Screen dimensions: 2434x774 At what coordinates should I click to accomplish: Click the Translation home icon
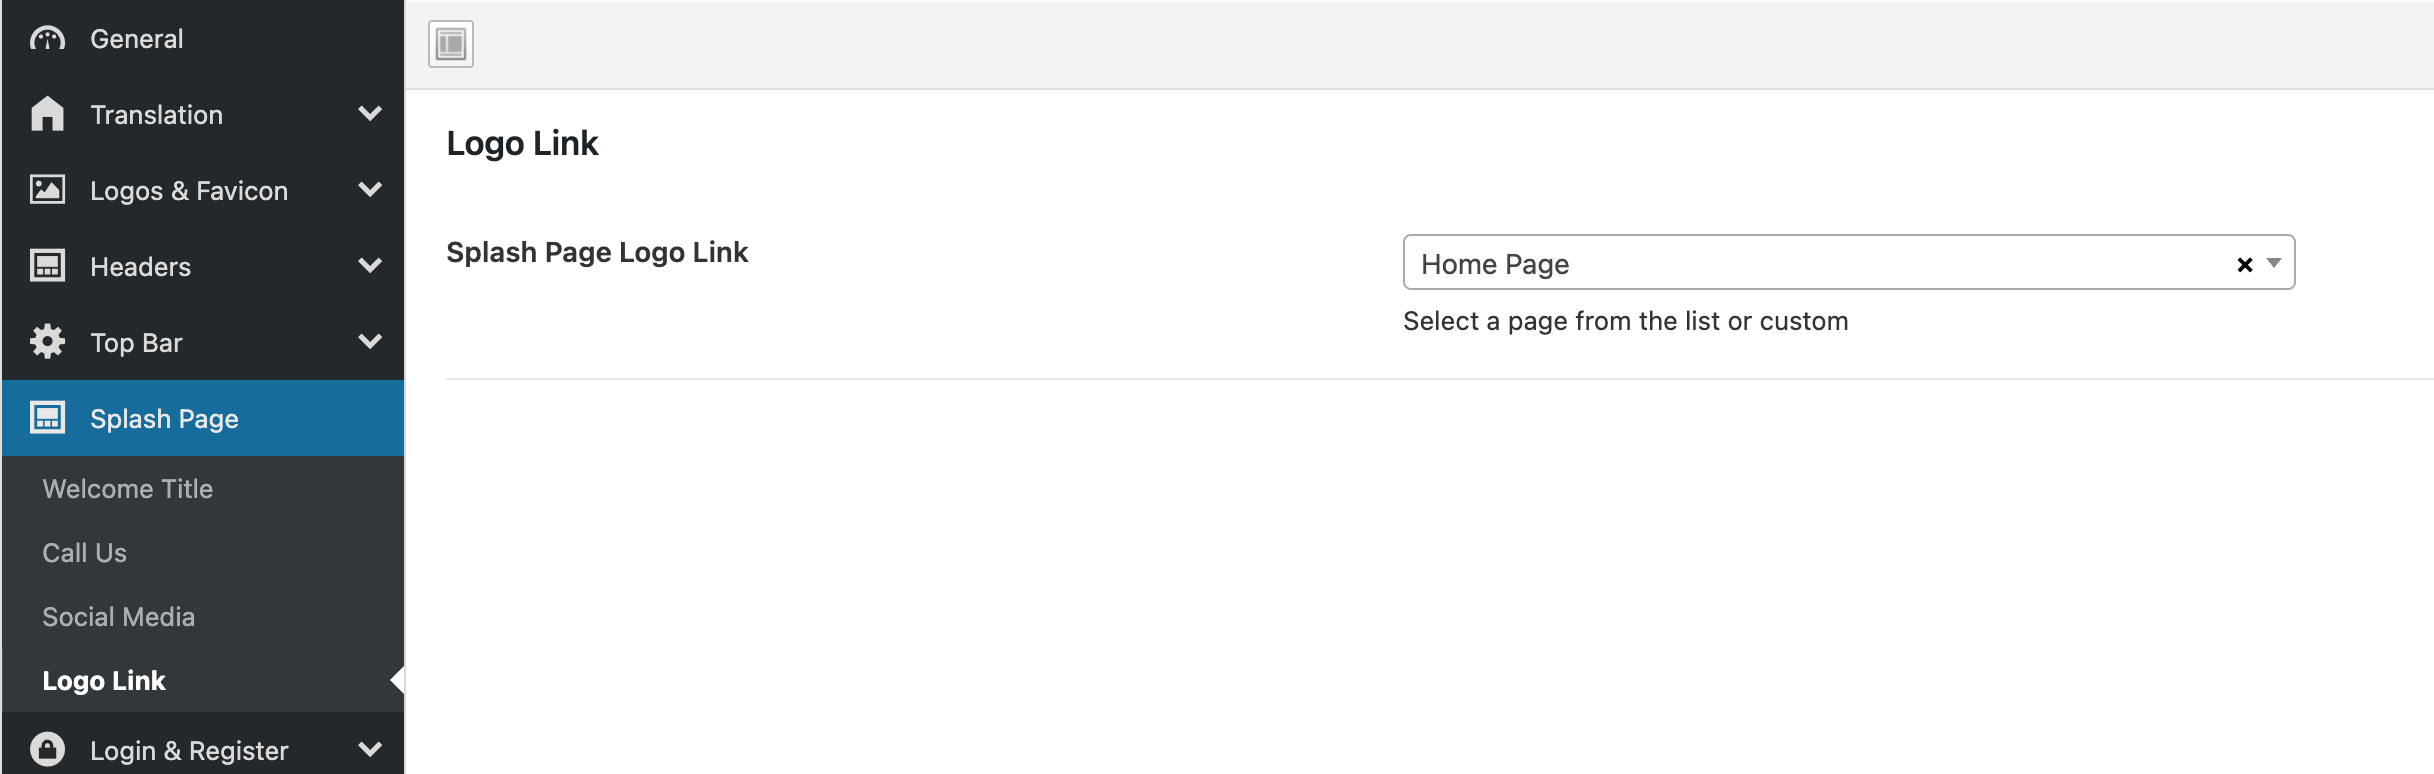pos(47,114)
